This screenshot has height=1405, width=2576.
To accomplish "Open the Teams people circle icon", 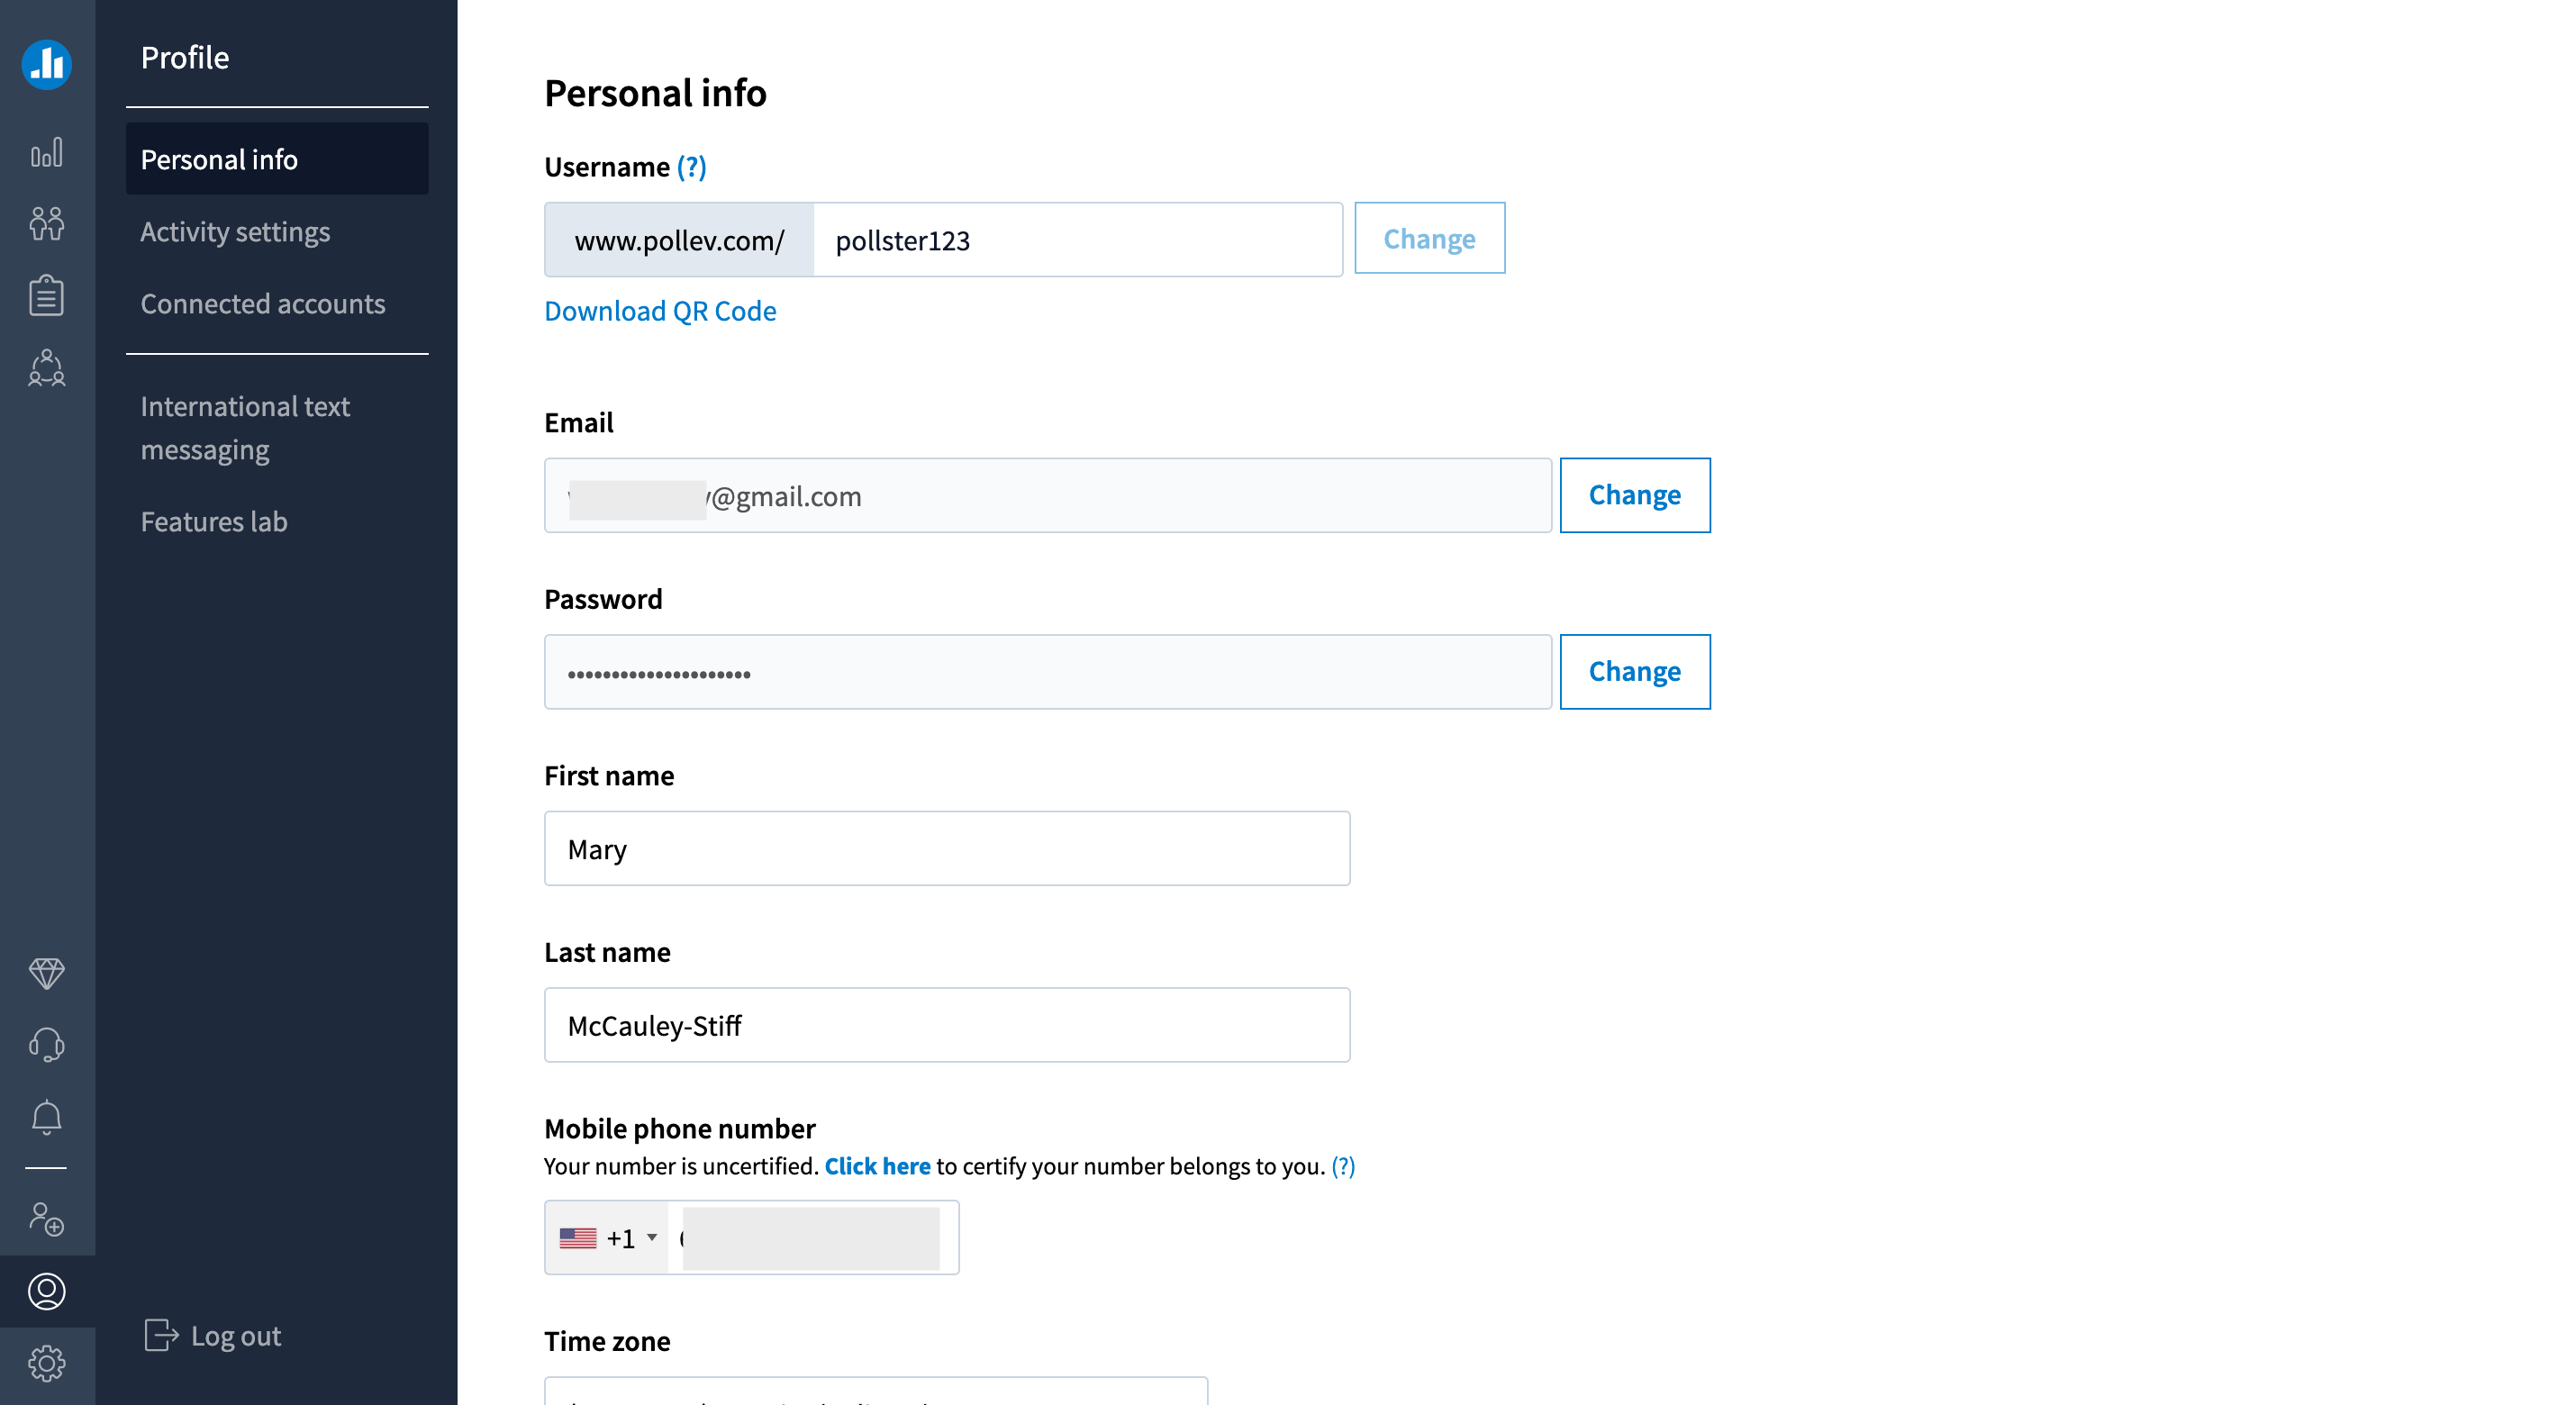I will [47, 368].
